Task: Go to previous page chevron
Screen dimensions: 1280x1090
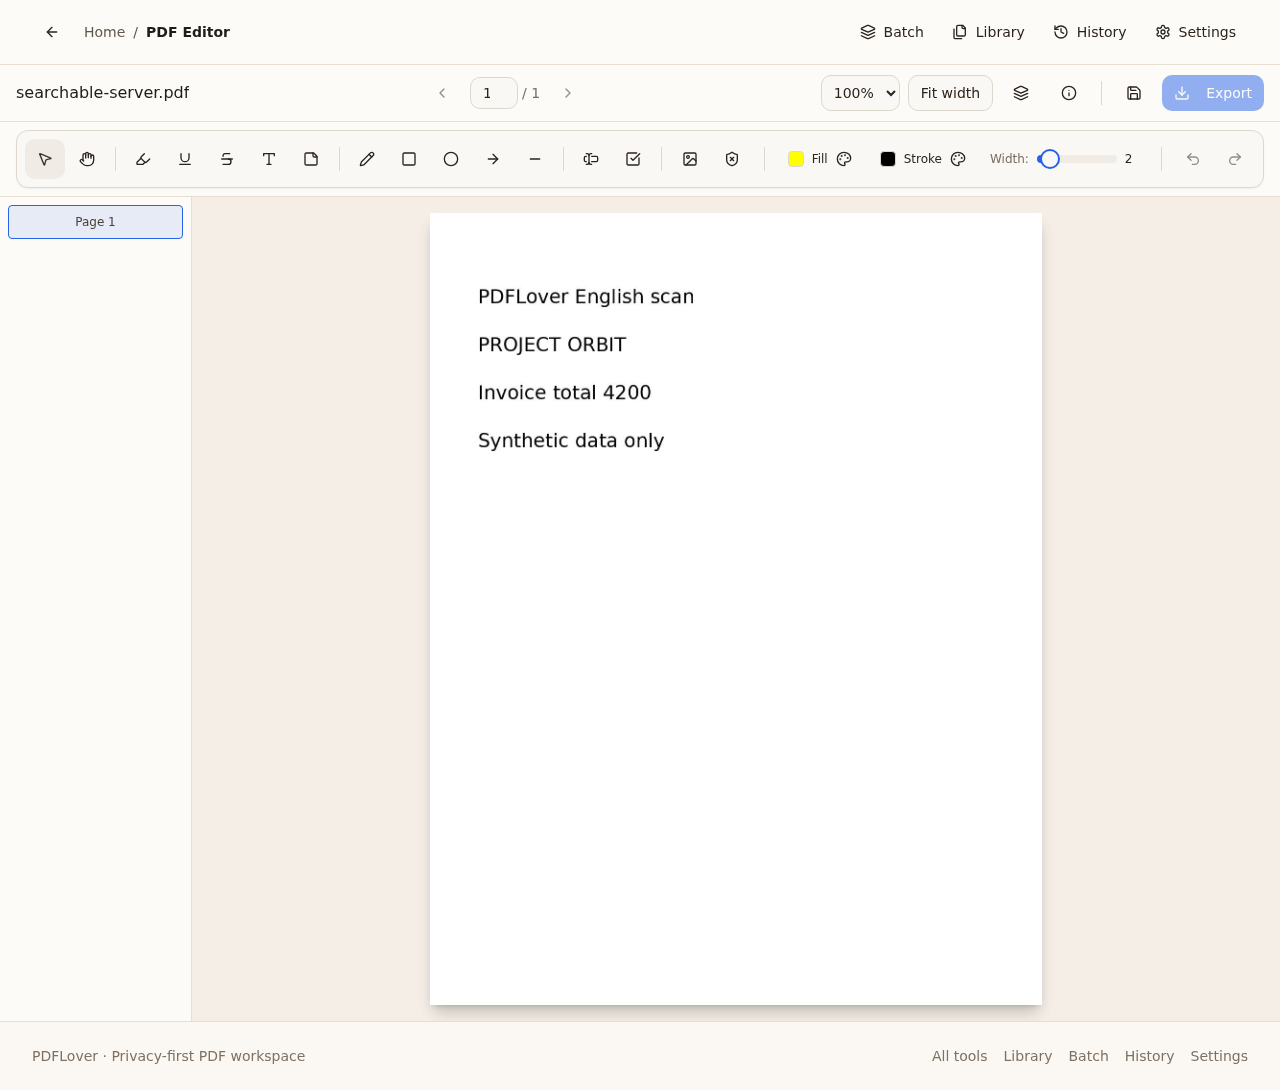Action: pos(442,93)
